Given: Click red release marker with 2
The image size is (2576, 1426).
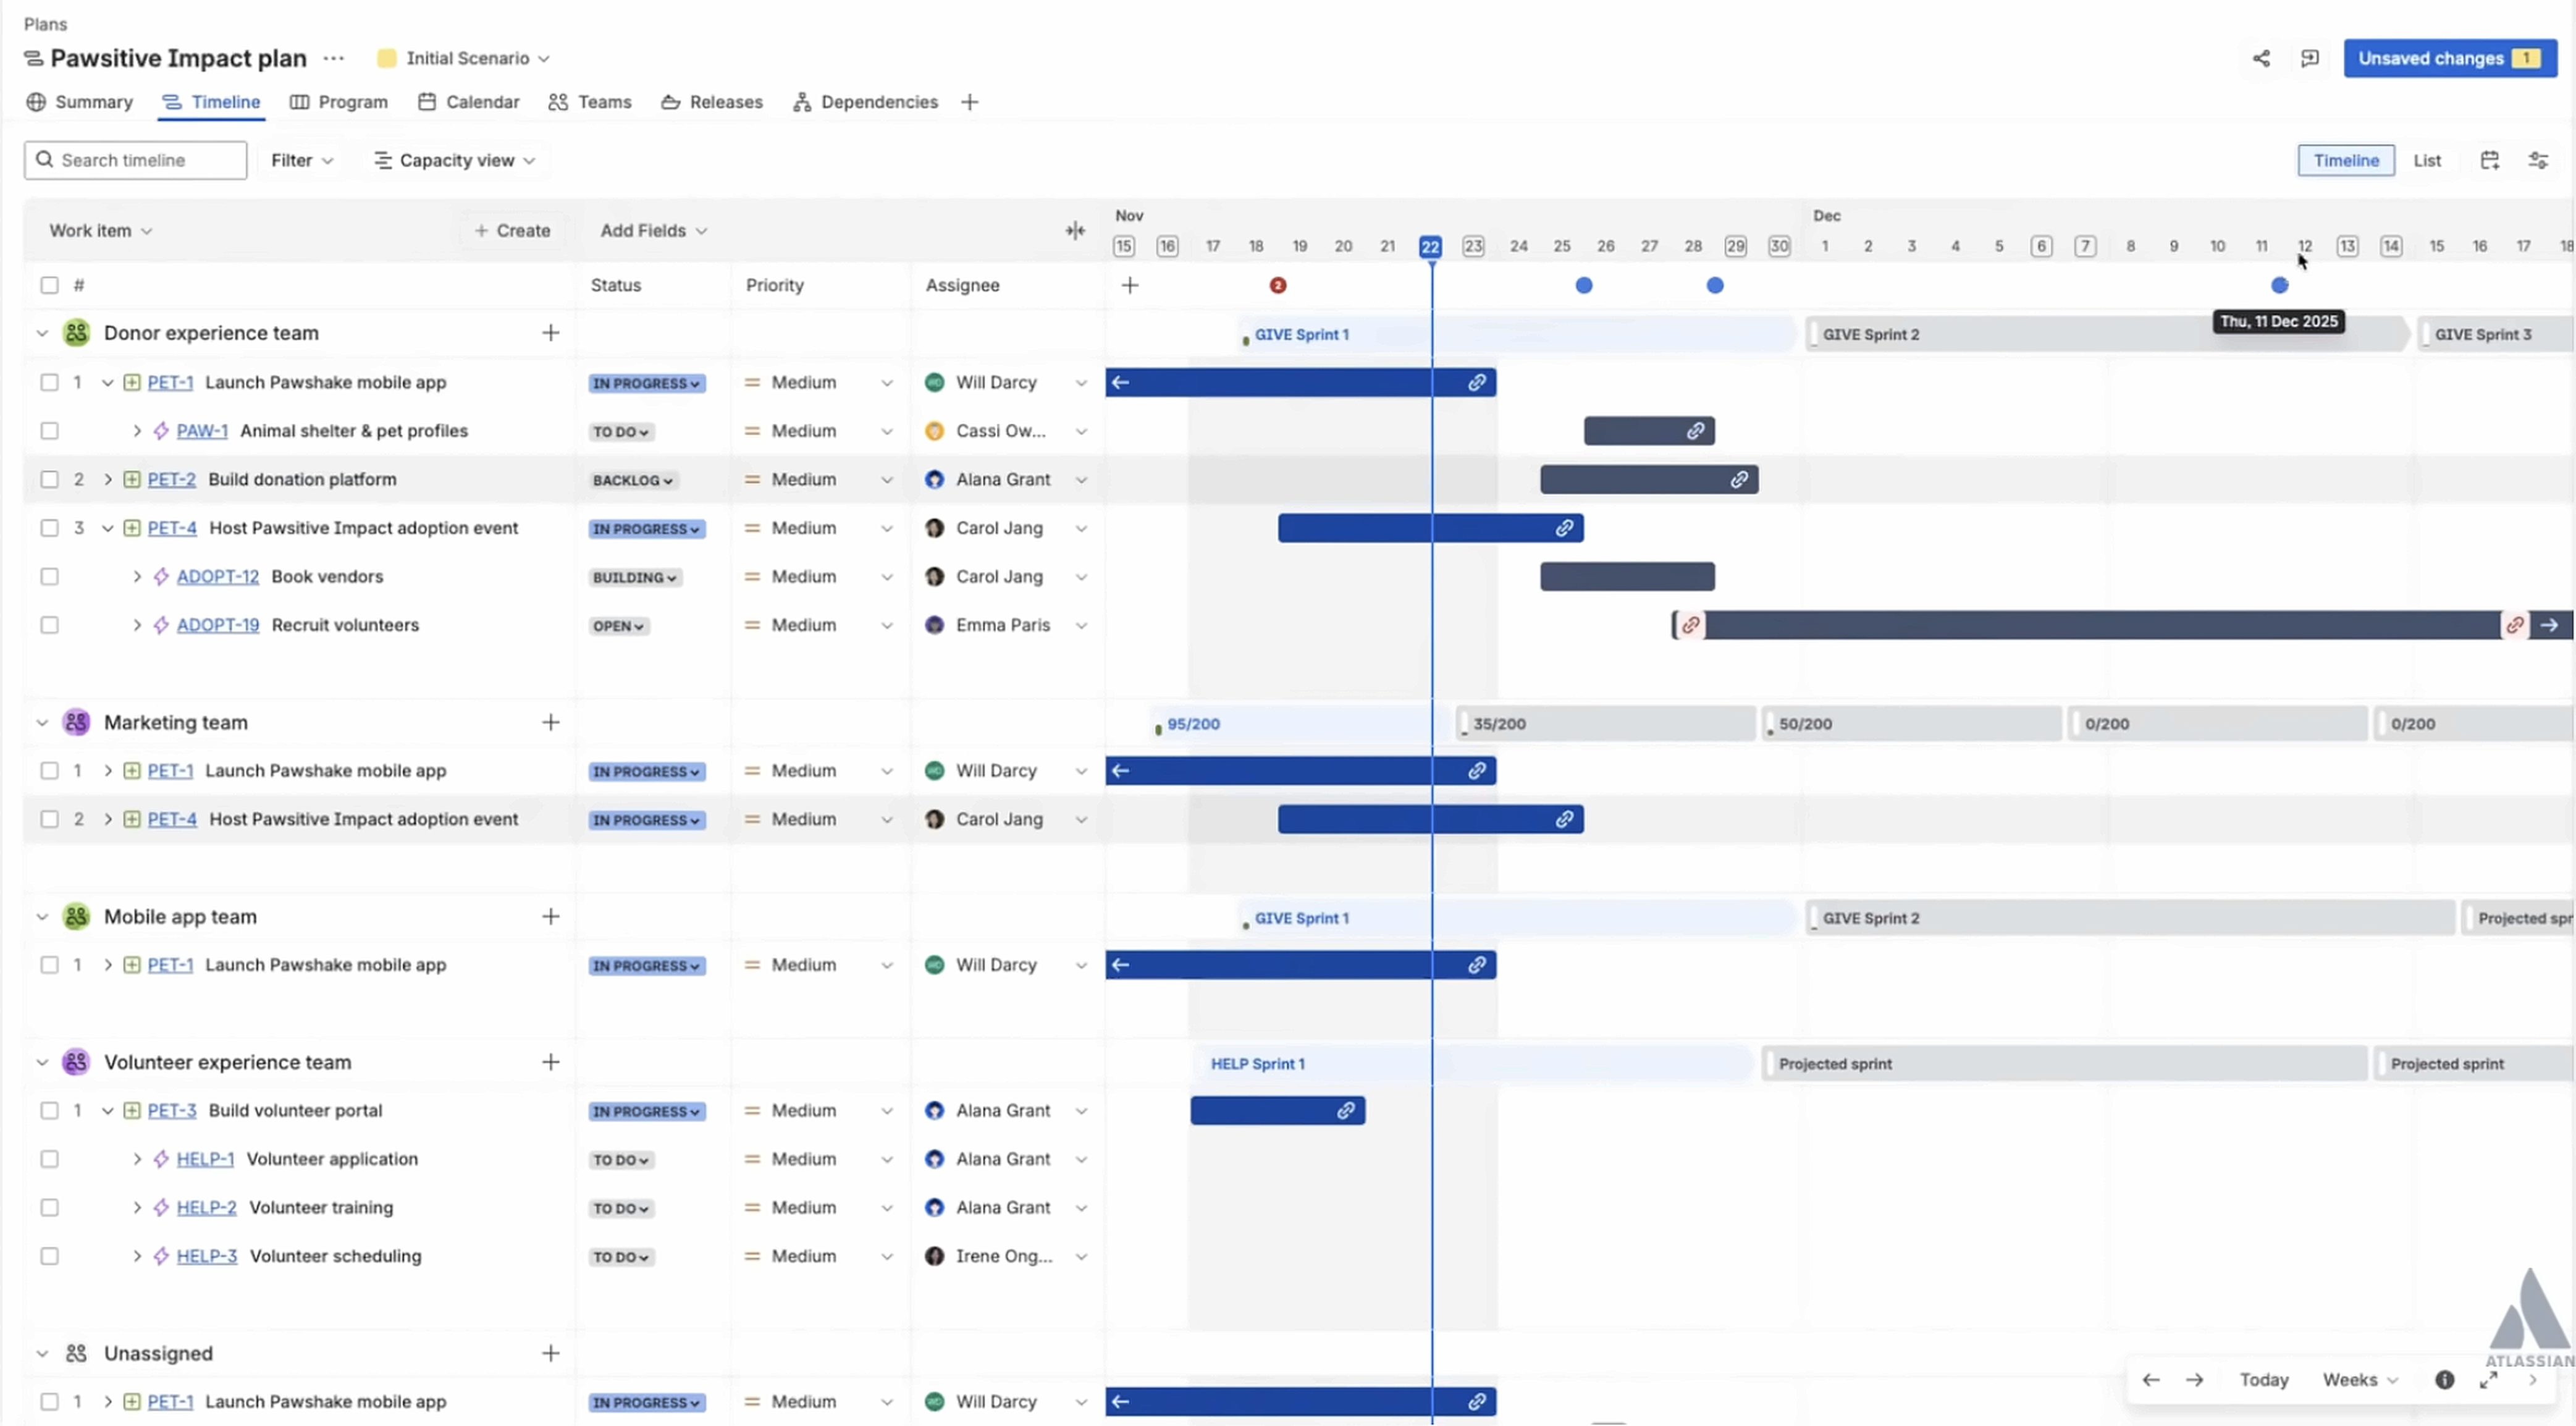Looking at the screenshot, I should coord(1278,285).
